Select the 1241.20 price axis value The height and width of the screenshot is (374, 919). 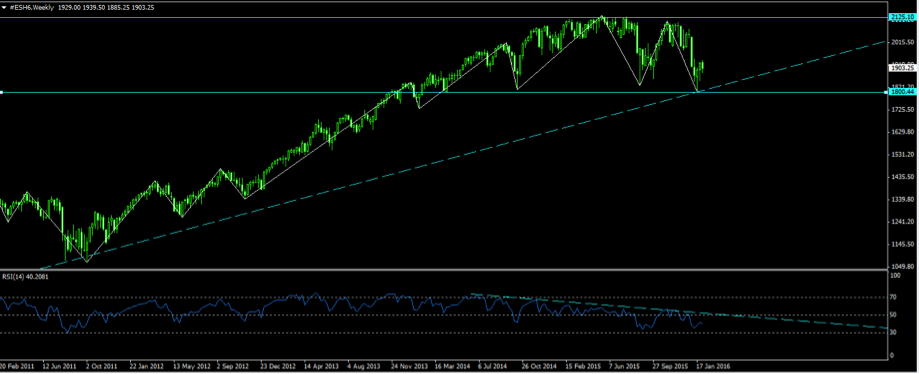pos(902,222)
